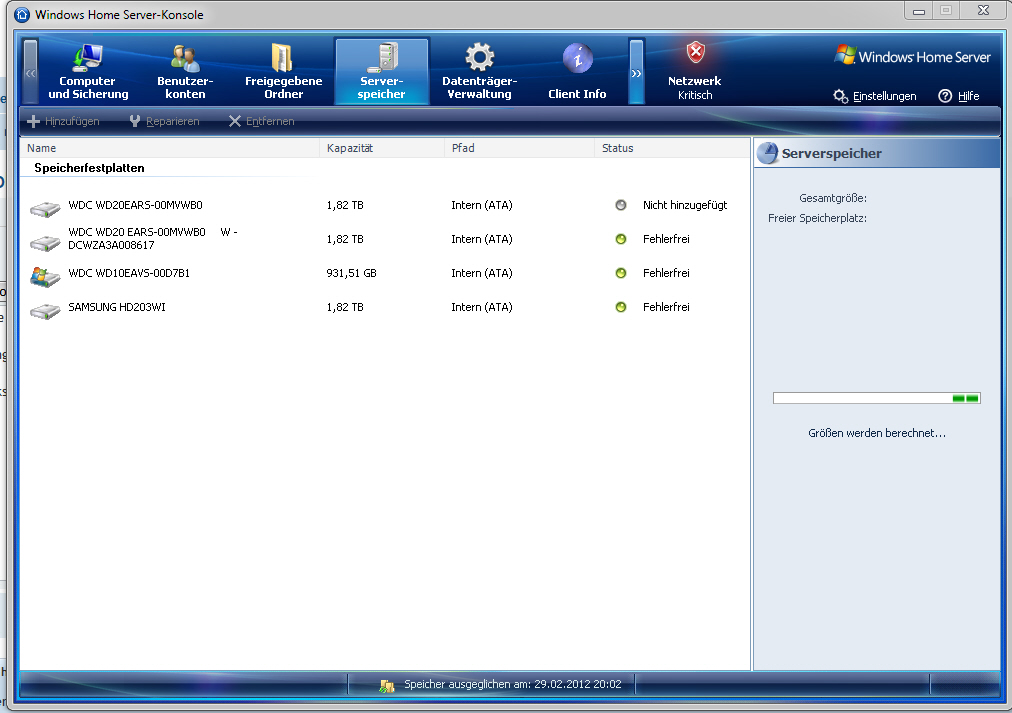This screenshot has width=1012, height=713.
Task: Open the Benutzerkonten tab
Action: (x=185, y=71)
